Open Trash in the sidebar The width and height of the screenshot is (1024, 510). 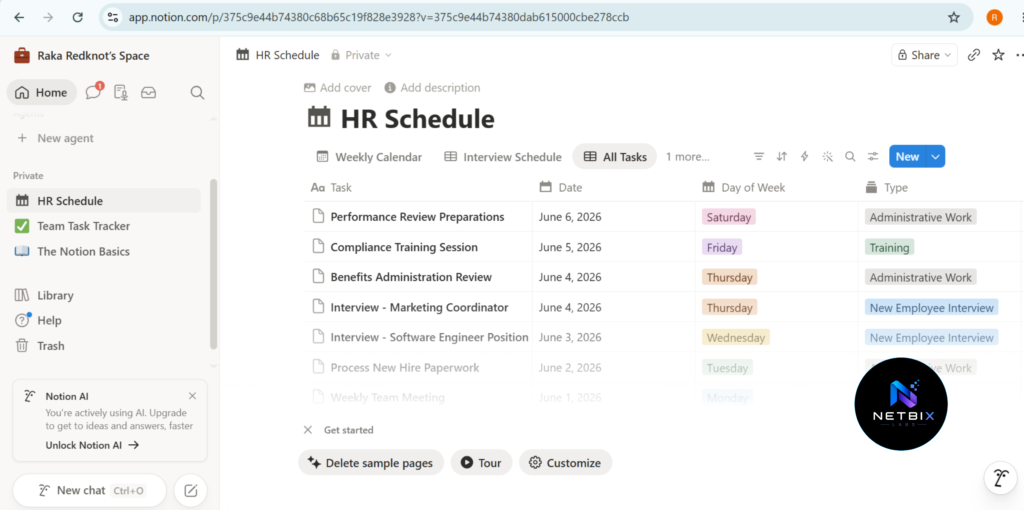tap(104, 345)
